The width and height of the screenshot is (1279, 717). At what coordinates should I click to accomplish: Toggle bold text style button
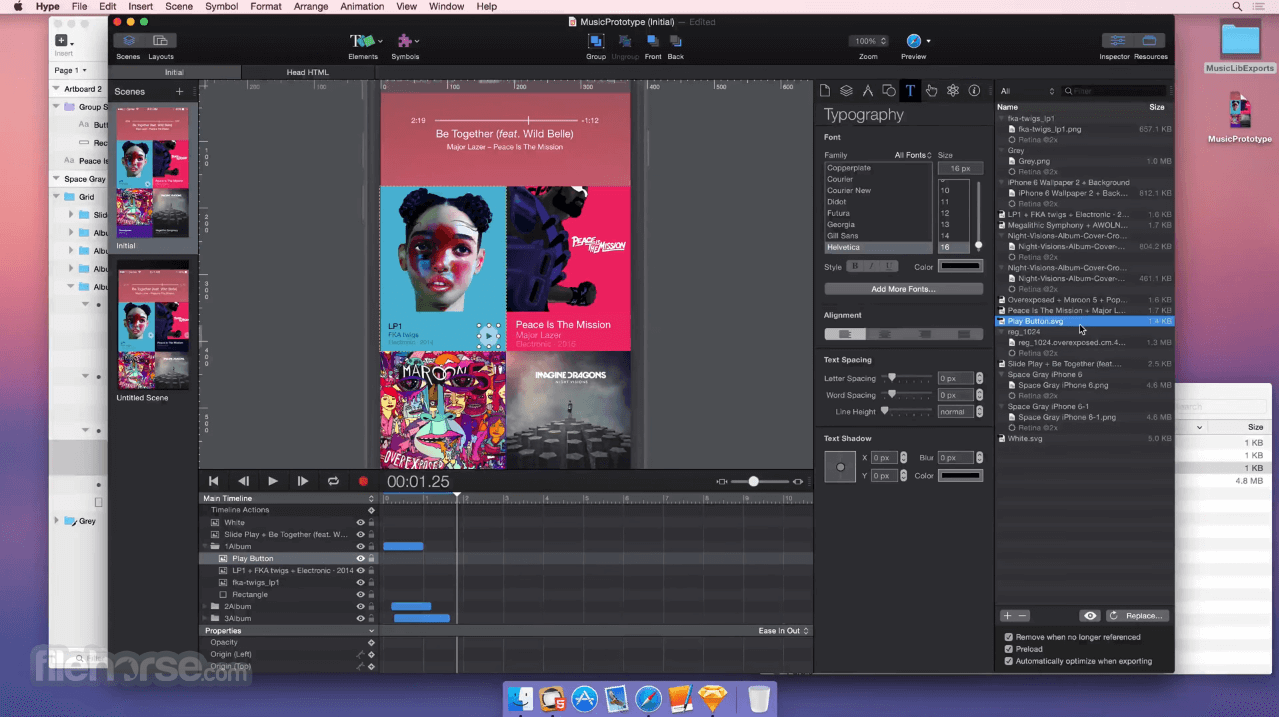tap(856, 267)
